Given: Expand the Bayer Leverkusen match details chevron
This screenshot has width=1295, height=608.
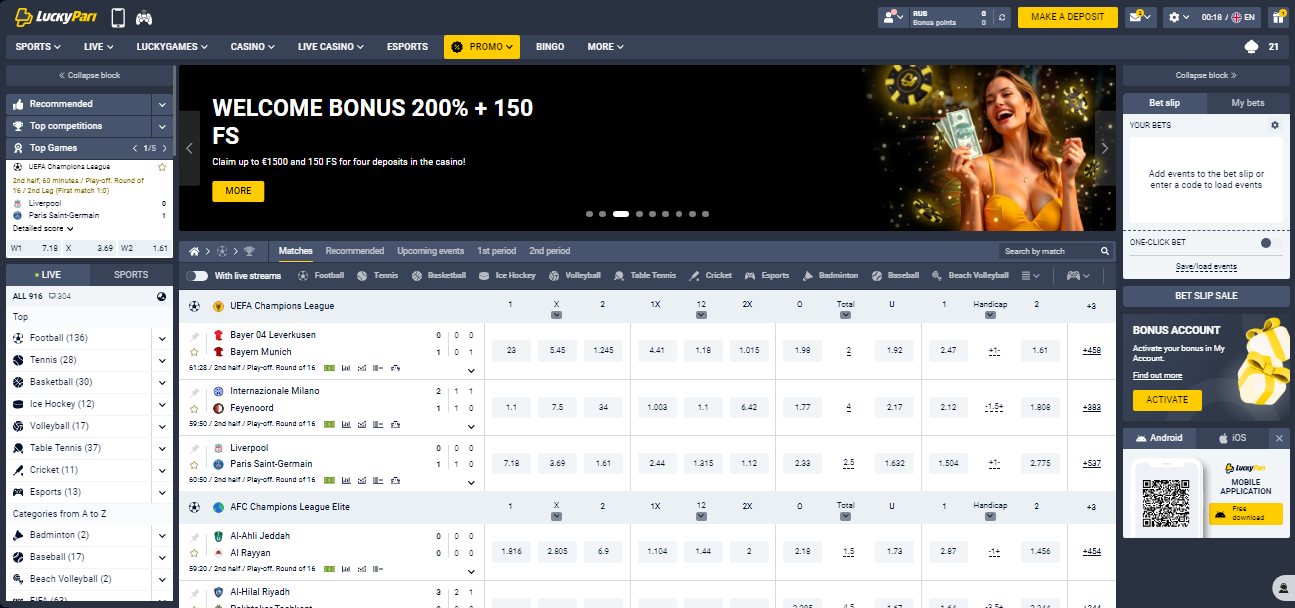Looking at the screenshot, I should click(471, 370).
